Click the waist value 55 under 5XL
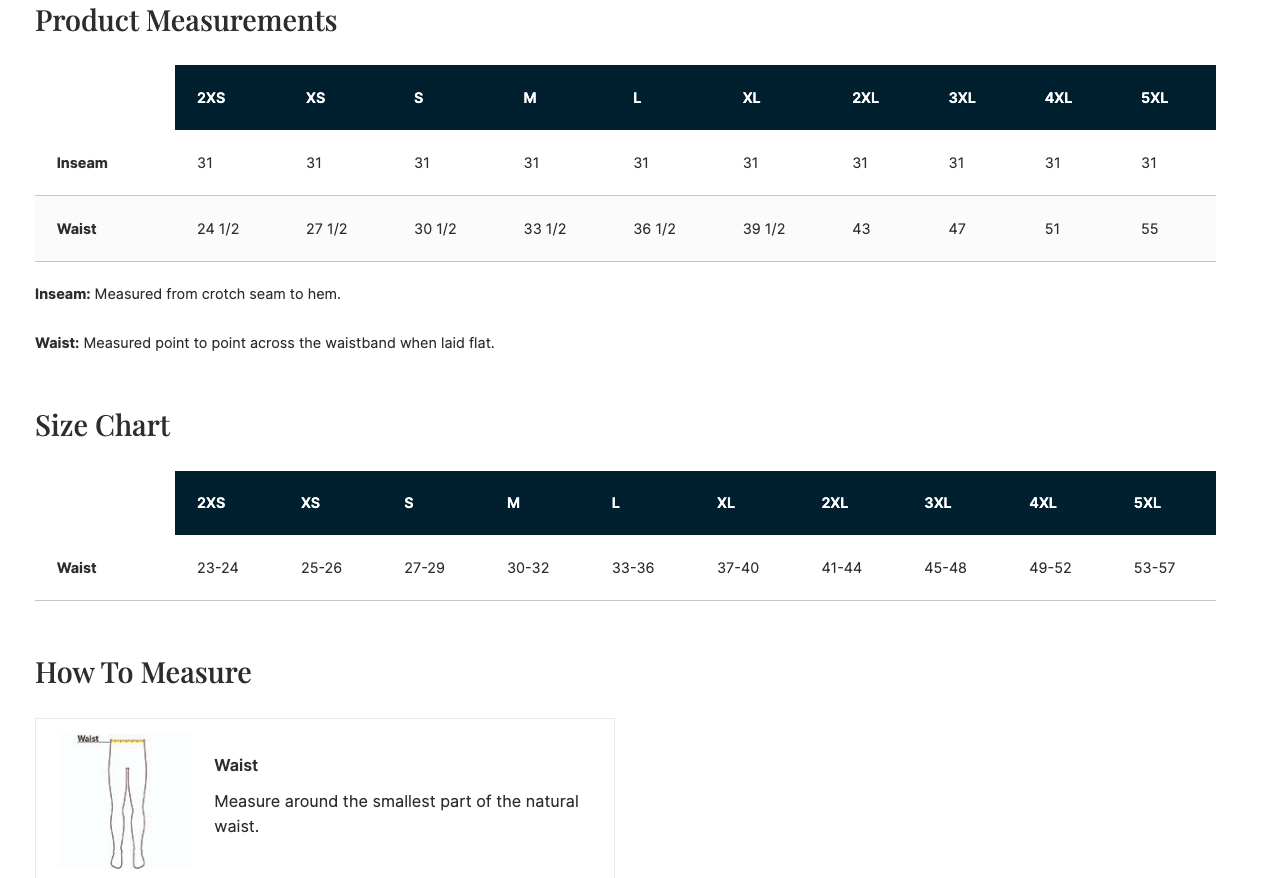Image resolution: width=1273 pixels, height=878 pixels. point(1150,229)
